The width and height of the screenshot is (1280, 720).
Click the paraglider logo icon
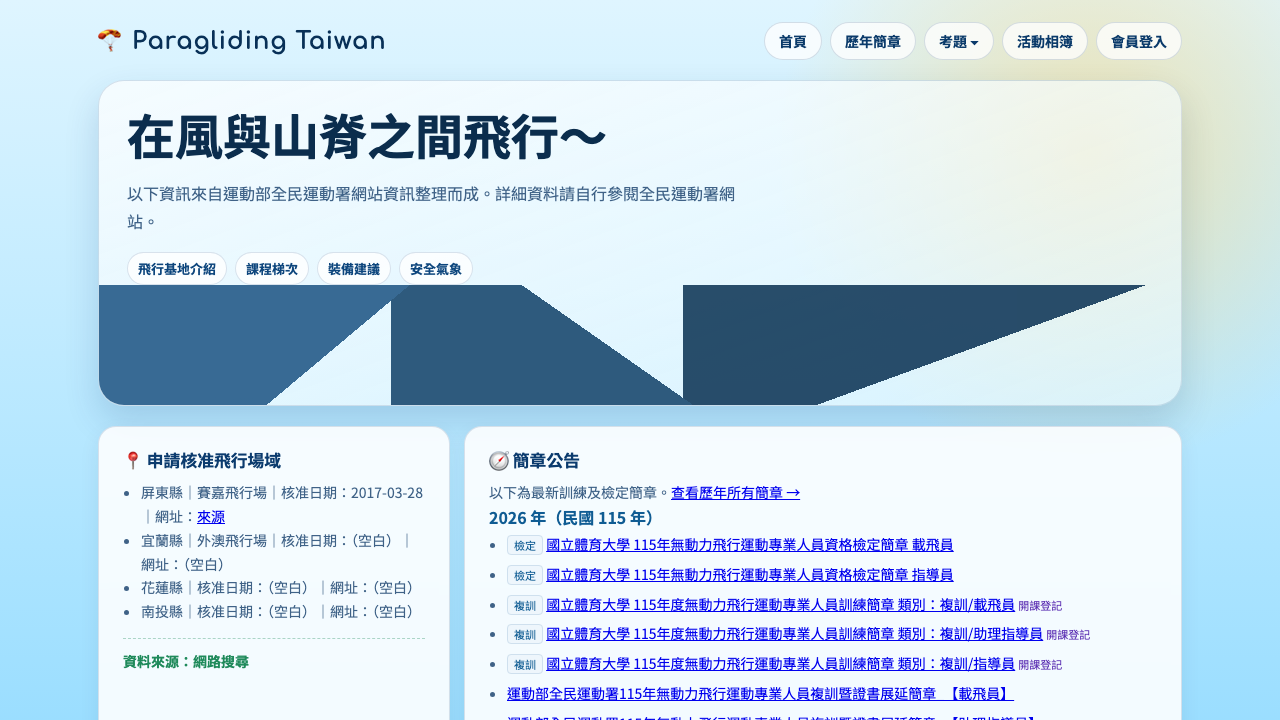click(x=110, y=41)
